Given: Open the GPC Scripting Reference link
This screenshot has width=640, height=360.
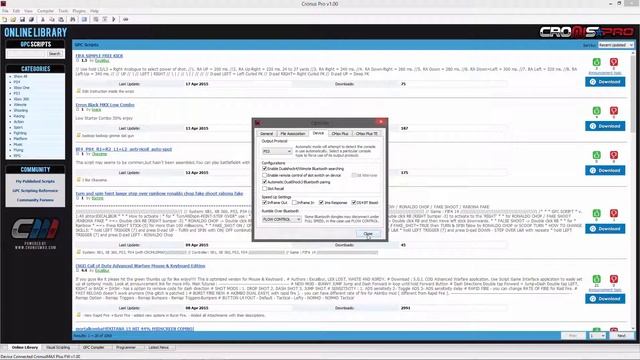Looking at the screenshot, I should pyautogui.click(x=35, y=191).
